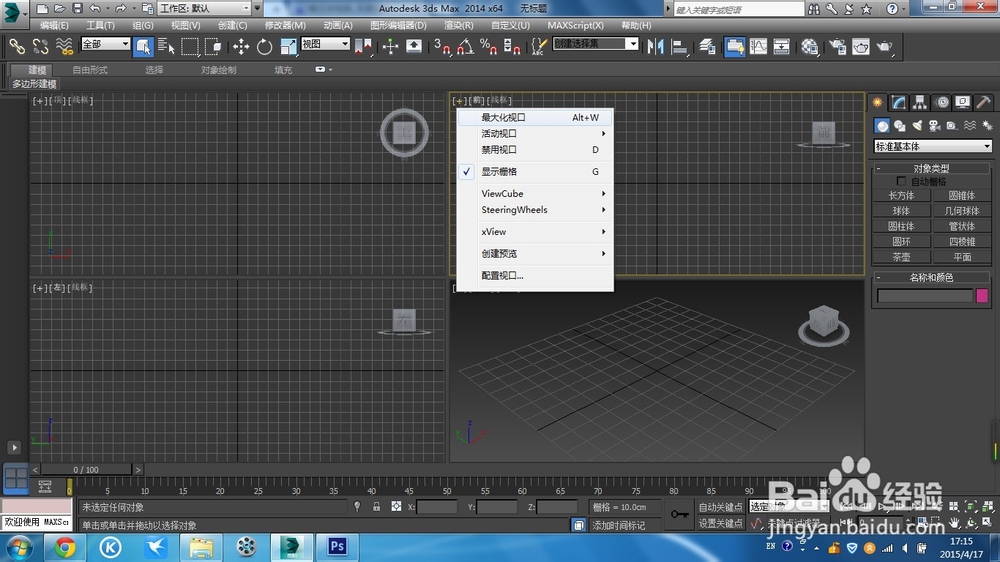1000x562 pixels.
Task: Select the Shapes category icon
Action: (899, 126)
